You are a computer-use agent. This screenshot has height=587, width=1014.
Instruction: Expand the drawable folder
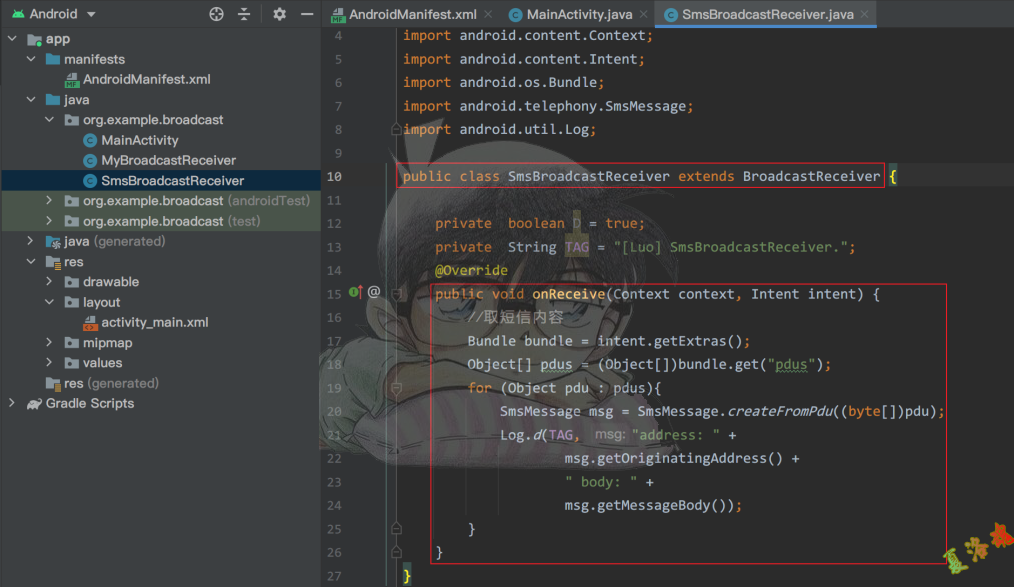pyautogui.click(x=49, y=282)
